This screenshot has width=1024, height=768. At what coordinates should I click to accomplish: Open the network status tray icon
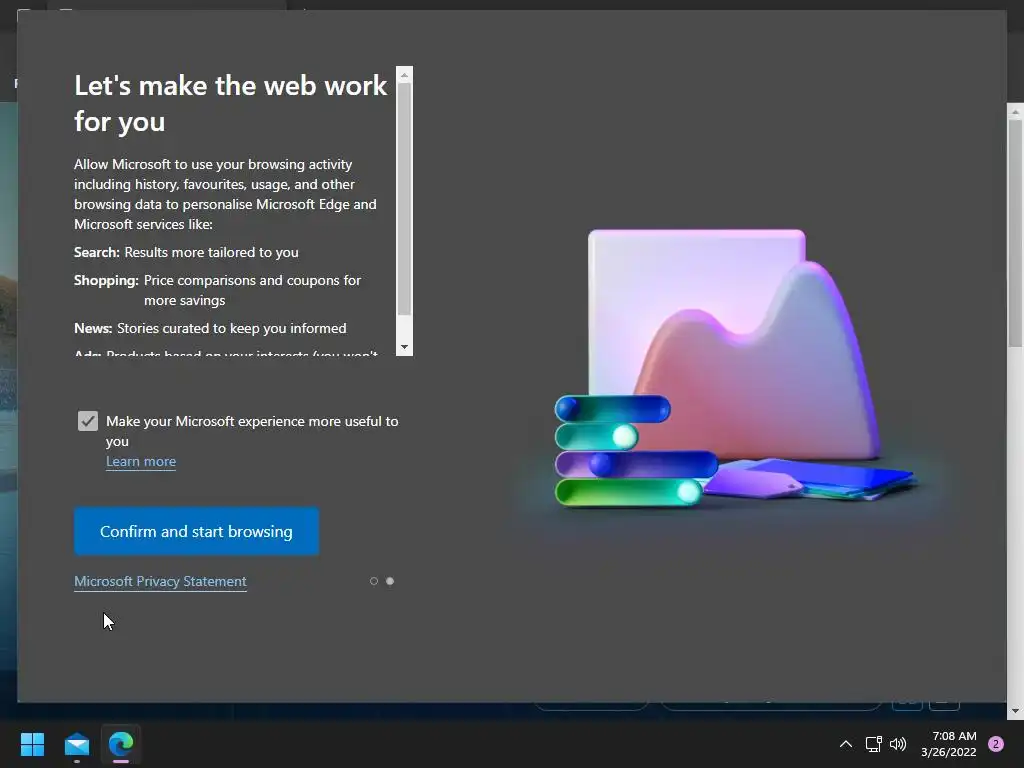click(x=873, y=744)
